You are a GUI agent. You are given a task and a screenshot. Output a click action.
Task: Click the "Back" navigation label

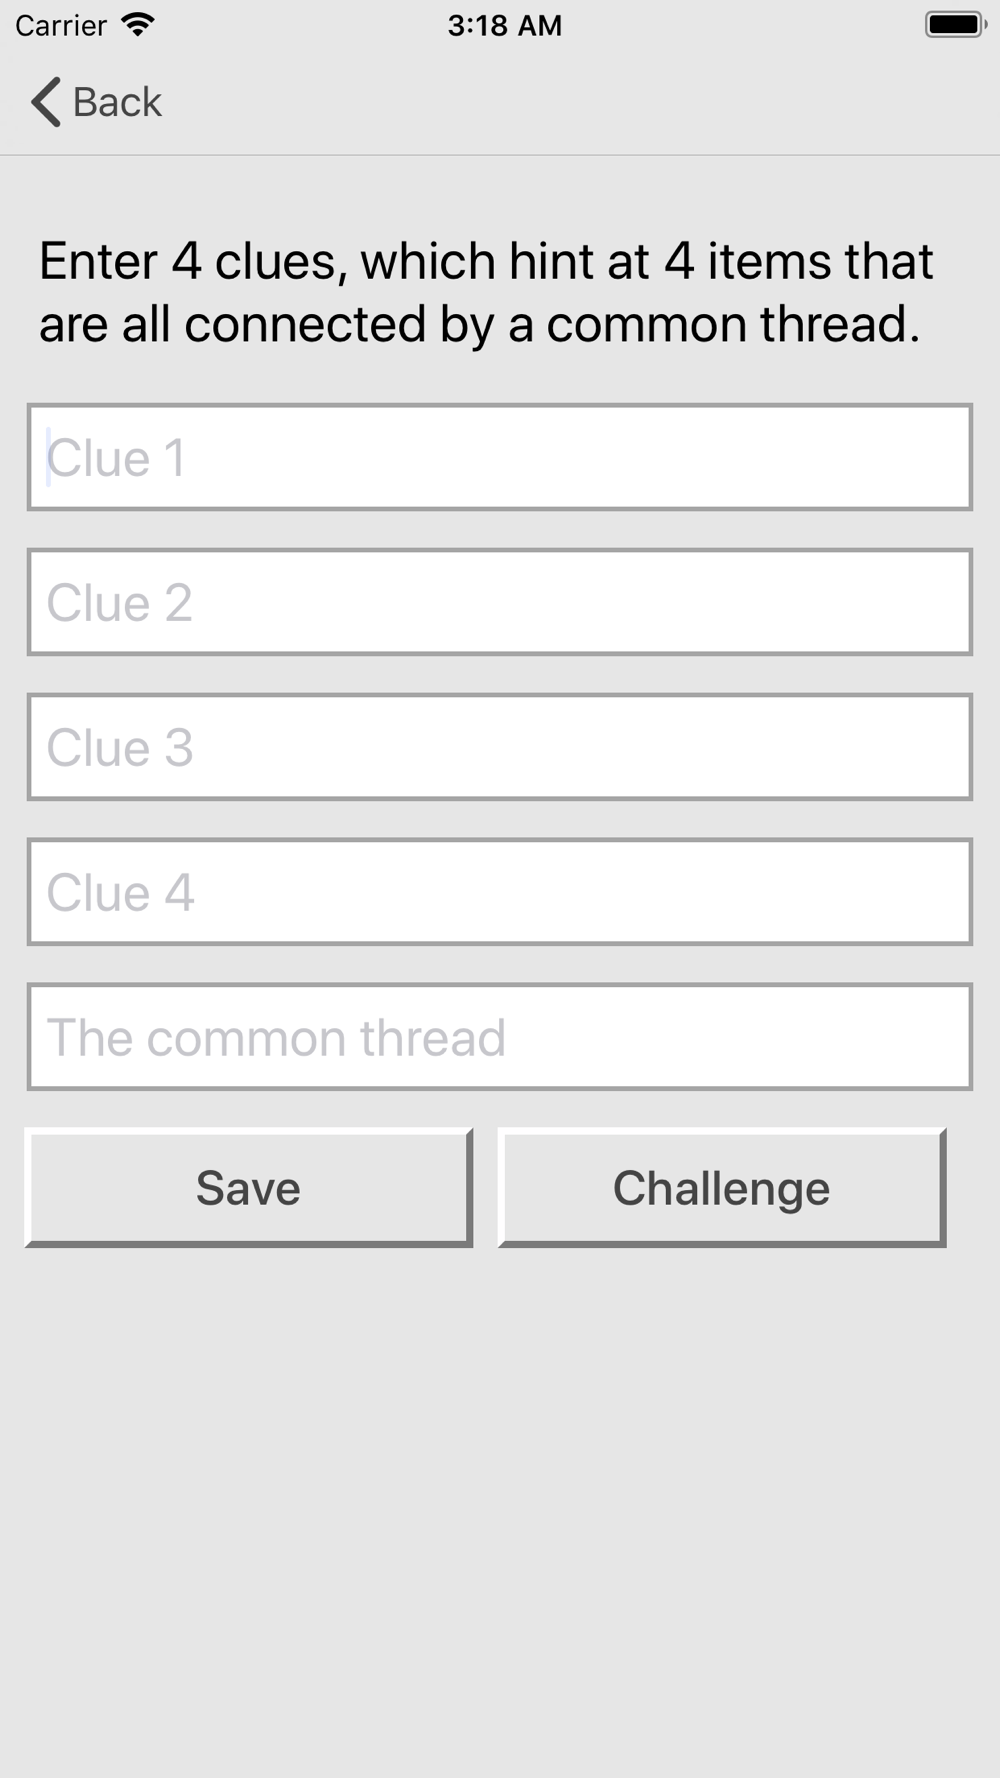(x=117, y=102)
